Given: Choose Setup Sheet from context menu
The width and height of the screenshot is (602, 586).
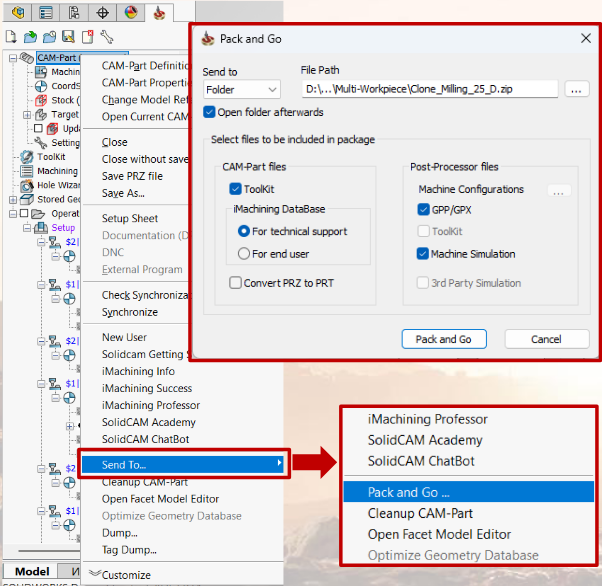Looking at the screenshot, I should coord(130,219).
